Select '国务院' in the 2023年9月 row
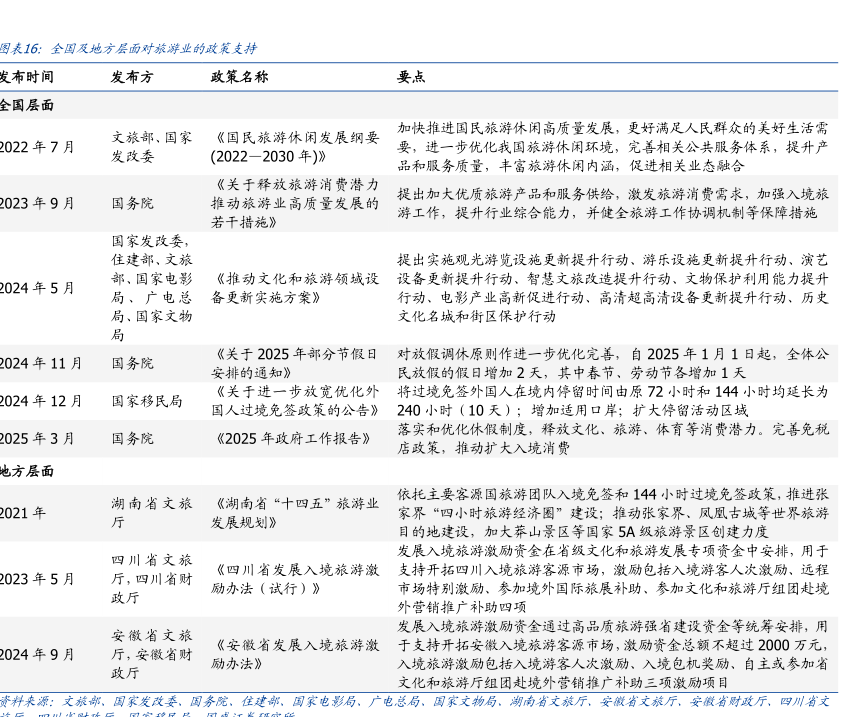Viewport: 868px width, 717px height. [132, 204]
